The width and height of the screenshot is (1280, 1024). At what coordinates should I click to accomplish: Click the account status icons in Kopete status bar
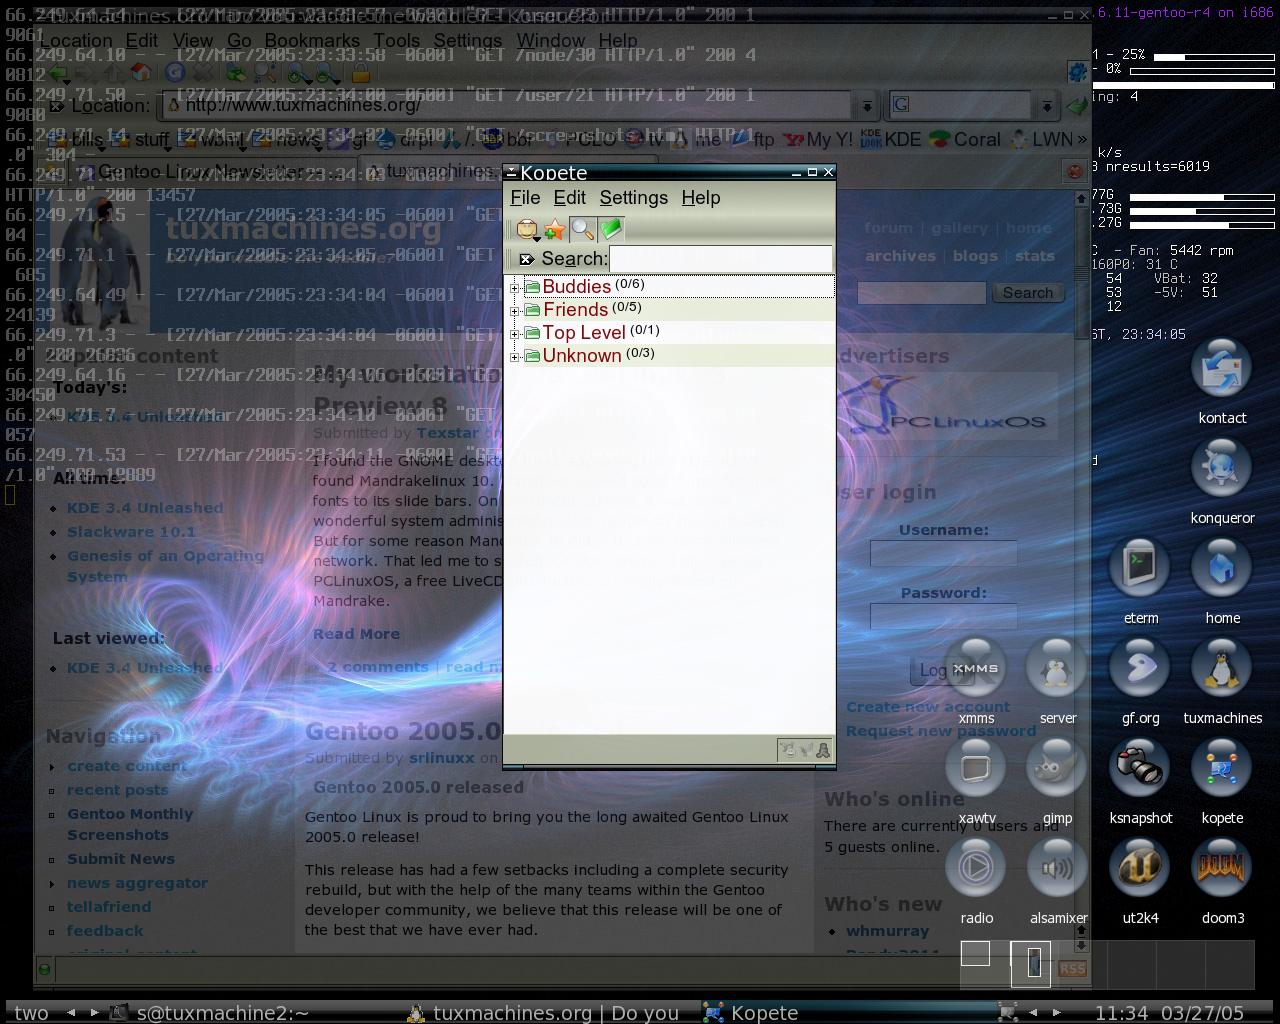click(x=805, y=749)
